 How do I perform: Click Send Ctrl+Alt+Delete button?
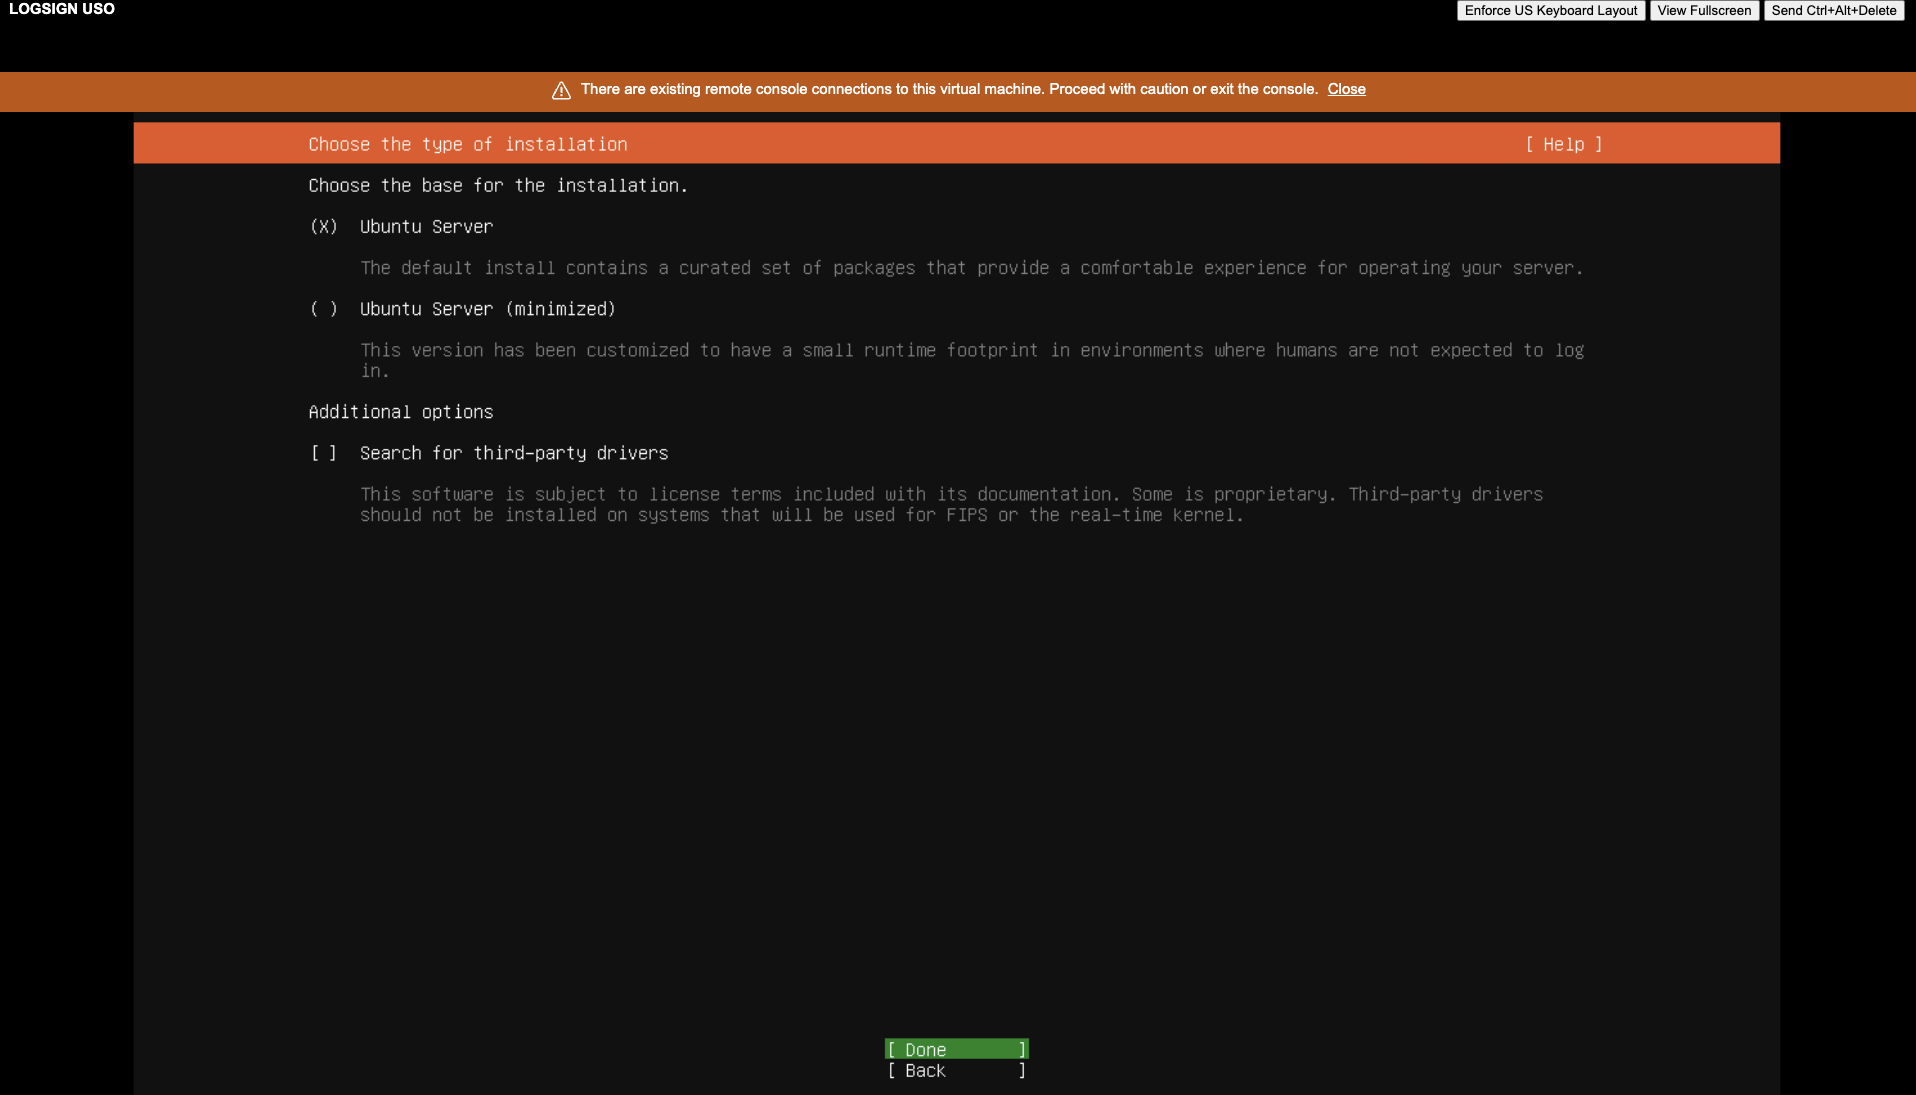click(x=1834, y=11)
